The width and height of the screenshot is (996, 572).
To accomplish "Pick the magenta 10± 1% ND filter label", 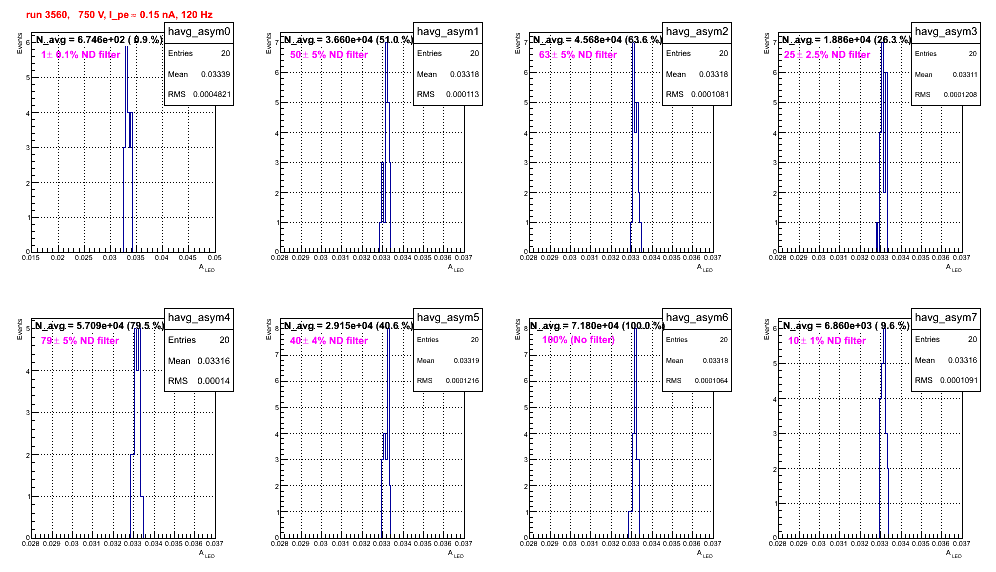I will click(827, 341).
